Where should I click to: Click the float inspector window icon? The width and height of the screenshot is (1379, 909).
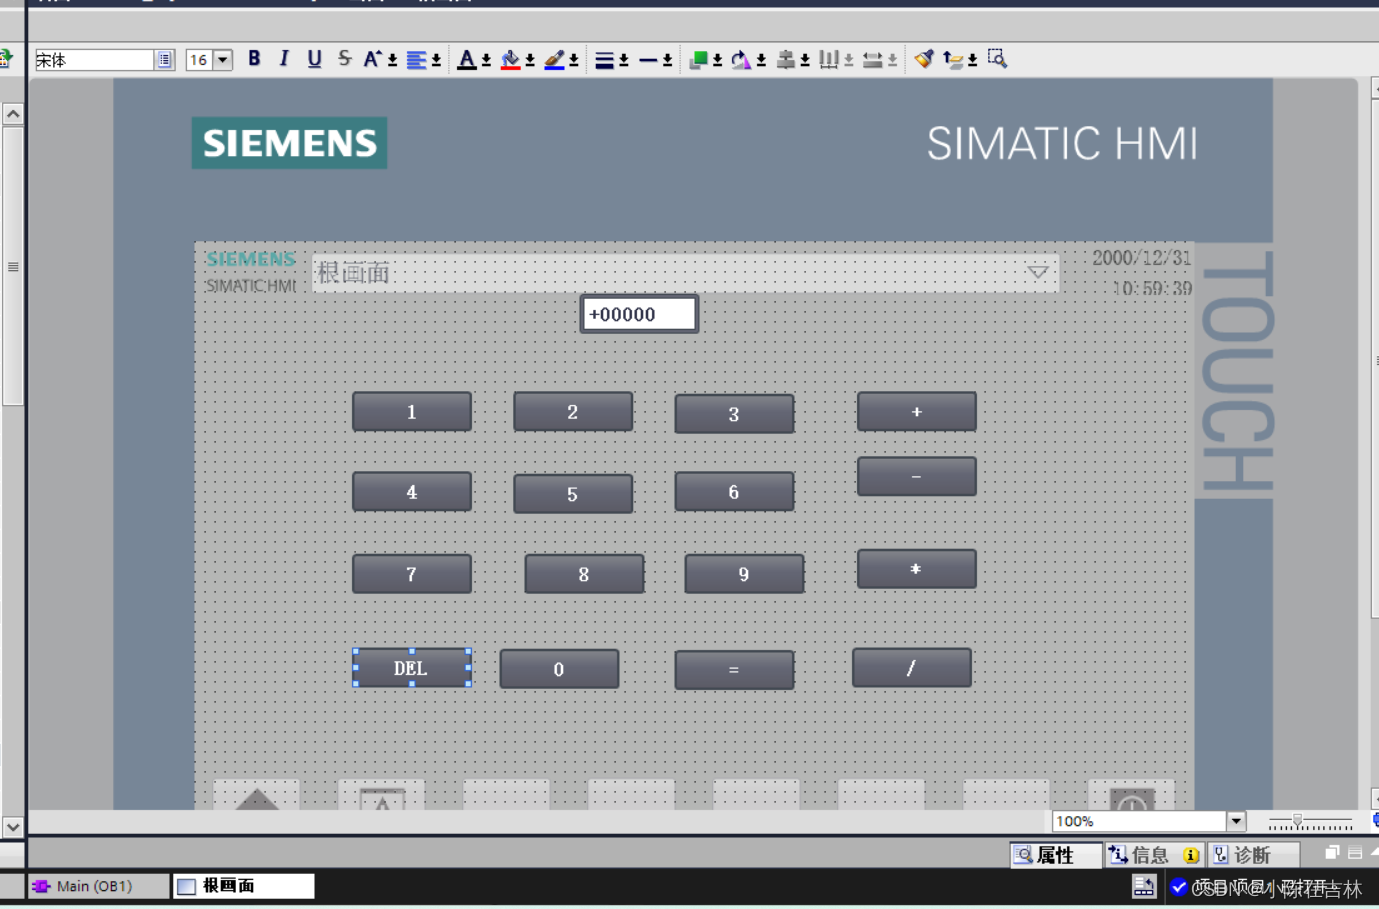pyautogui.click(x=1332, y=853)
